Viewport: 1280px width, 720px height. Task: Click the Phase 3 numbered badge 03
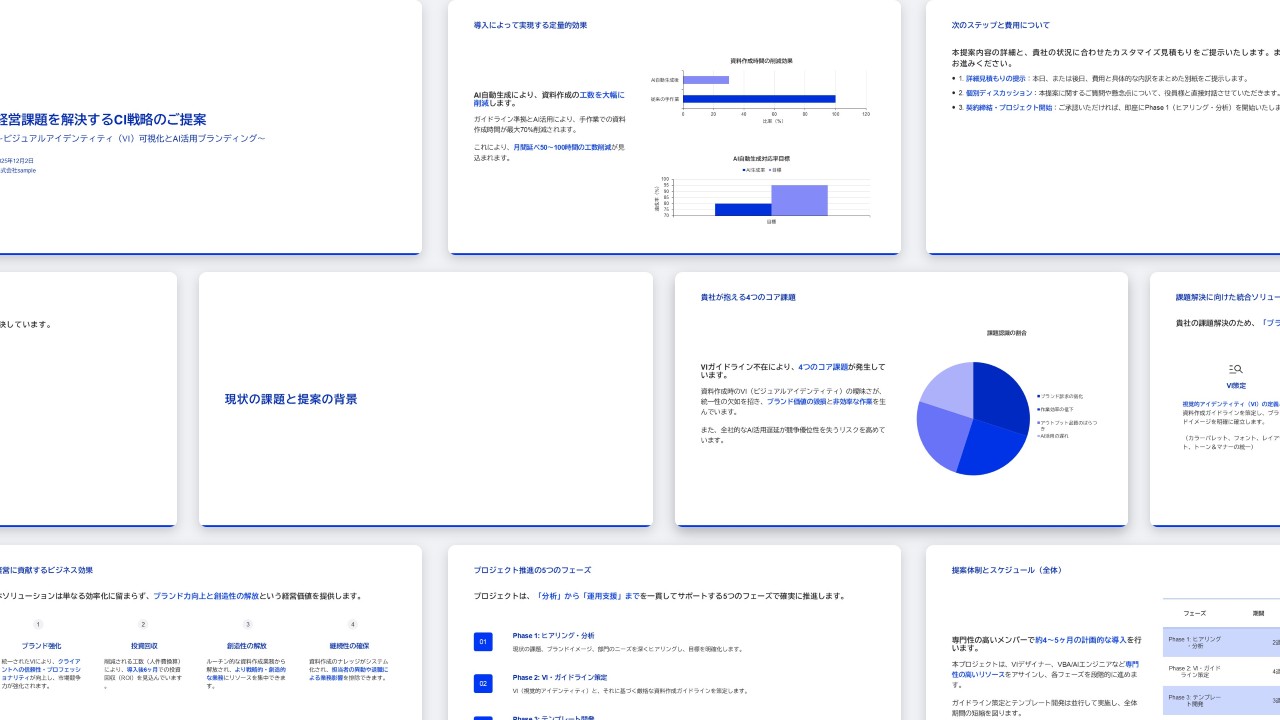pos(484,718)
